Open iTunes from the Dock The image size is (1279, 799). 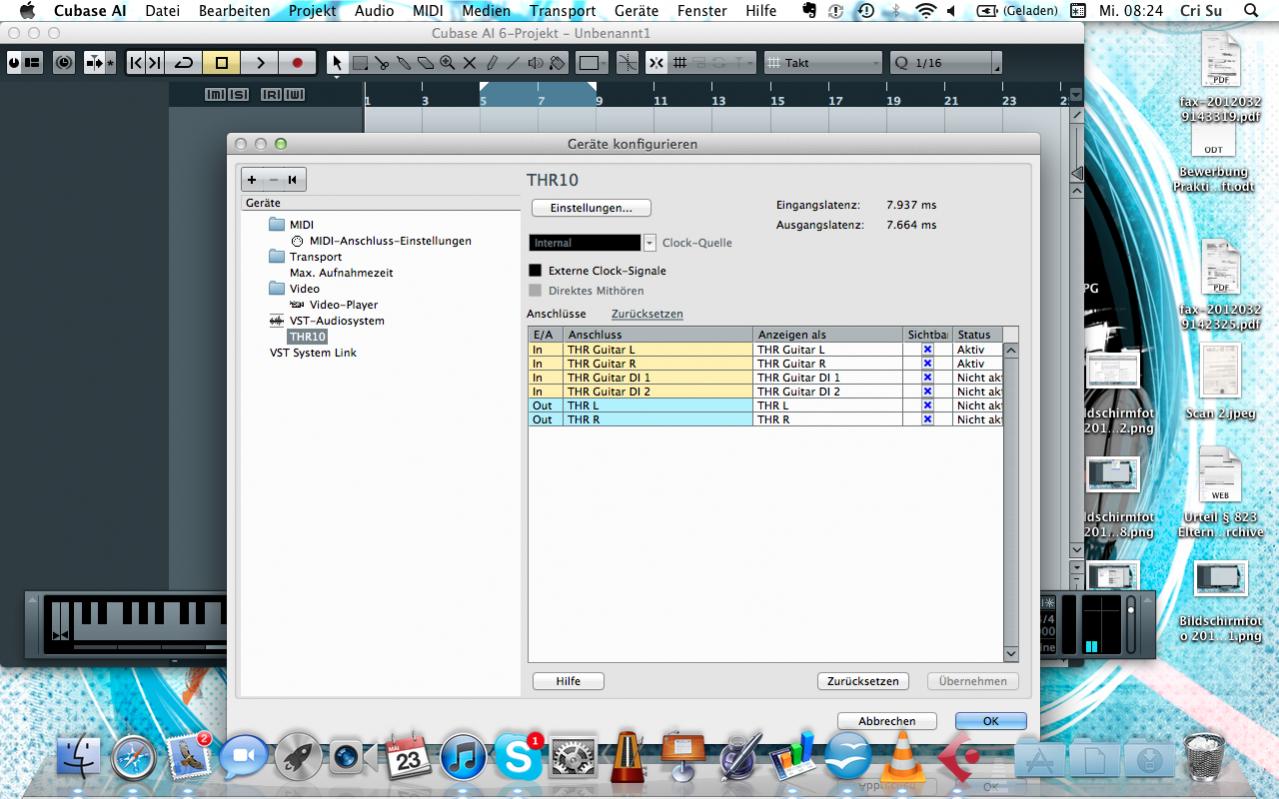[463, 757]
